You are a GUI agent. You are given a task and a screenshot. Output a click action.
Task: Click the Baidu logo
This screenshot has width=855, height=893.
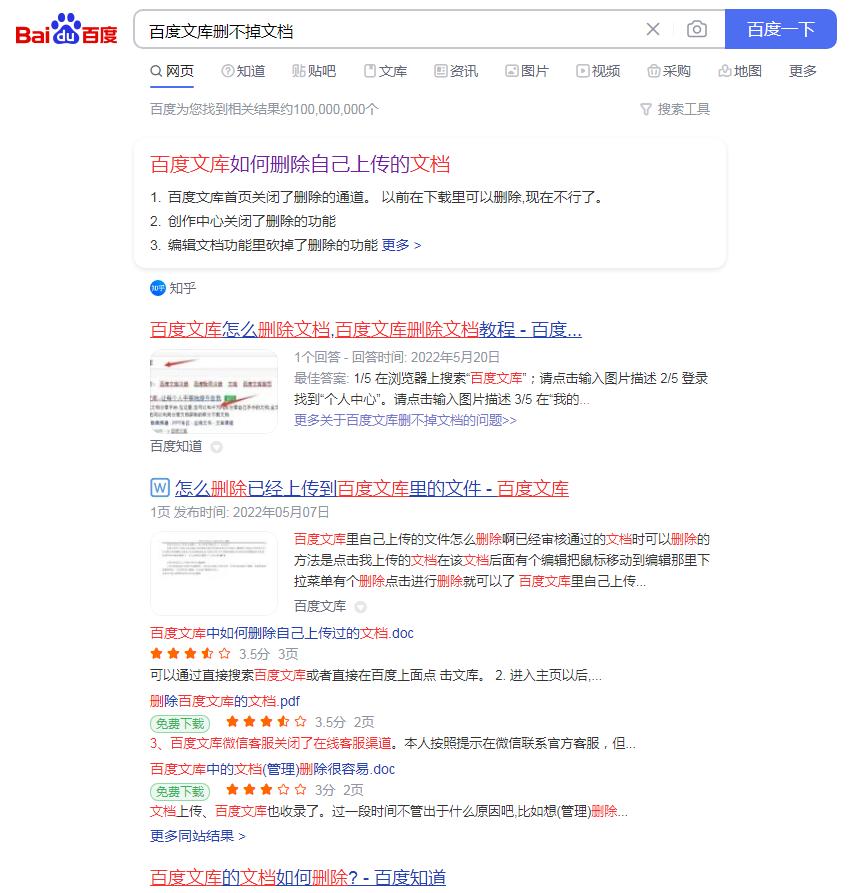[65, 30]
